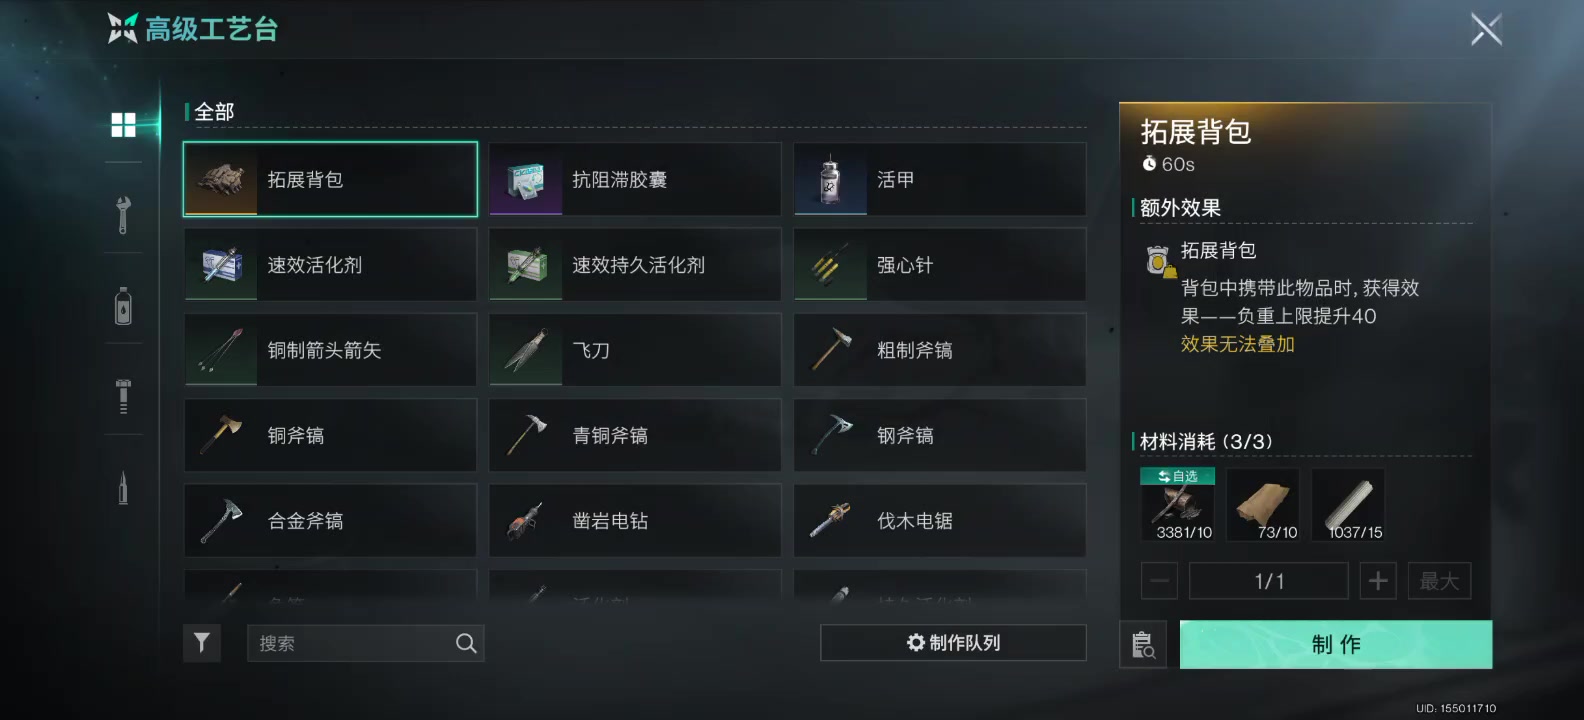Select the 抗阻滞胶囊 recipe
The image size is (1584, 720).
(x=635, y=179)
